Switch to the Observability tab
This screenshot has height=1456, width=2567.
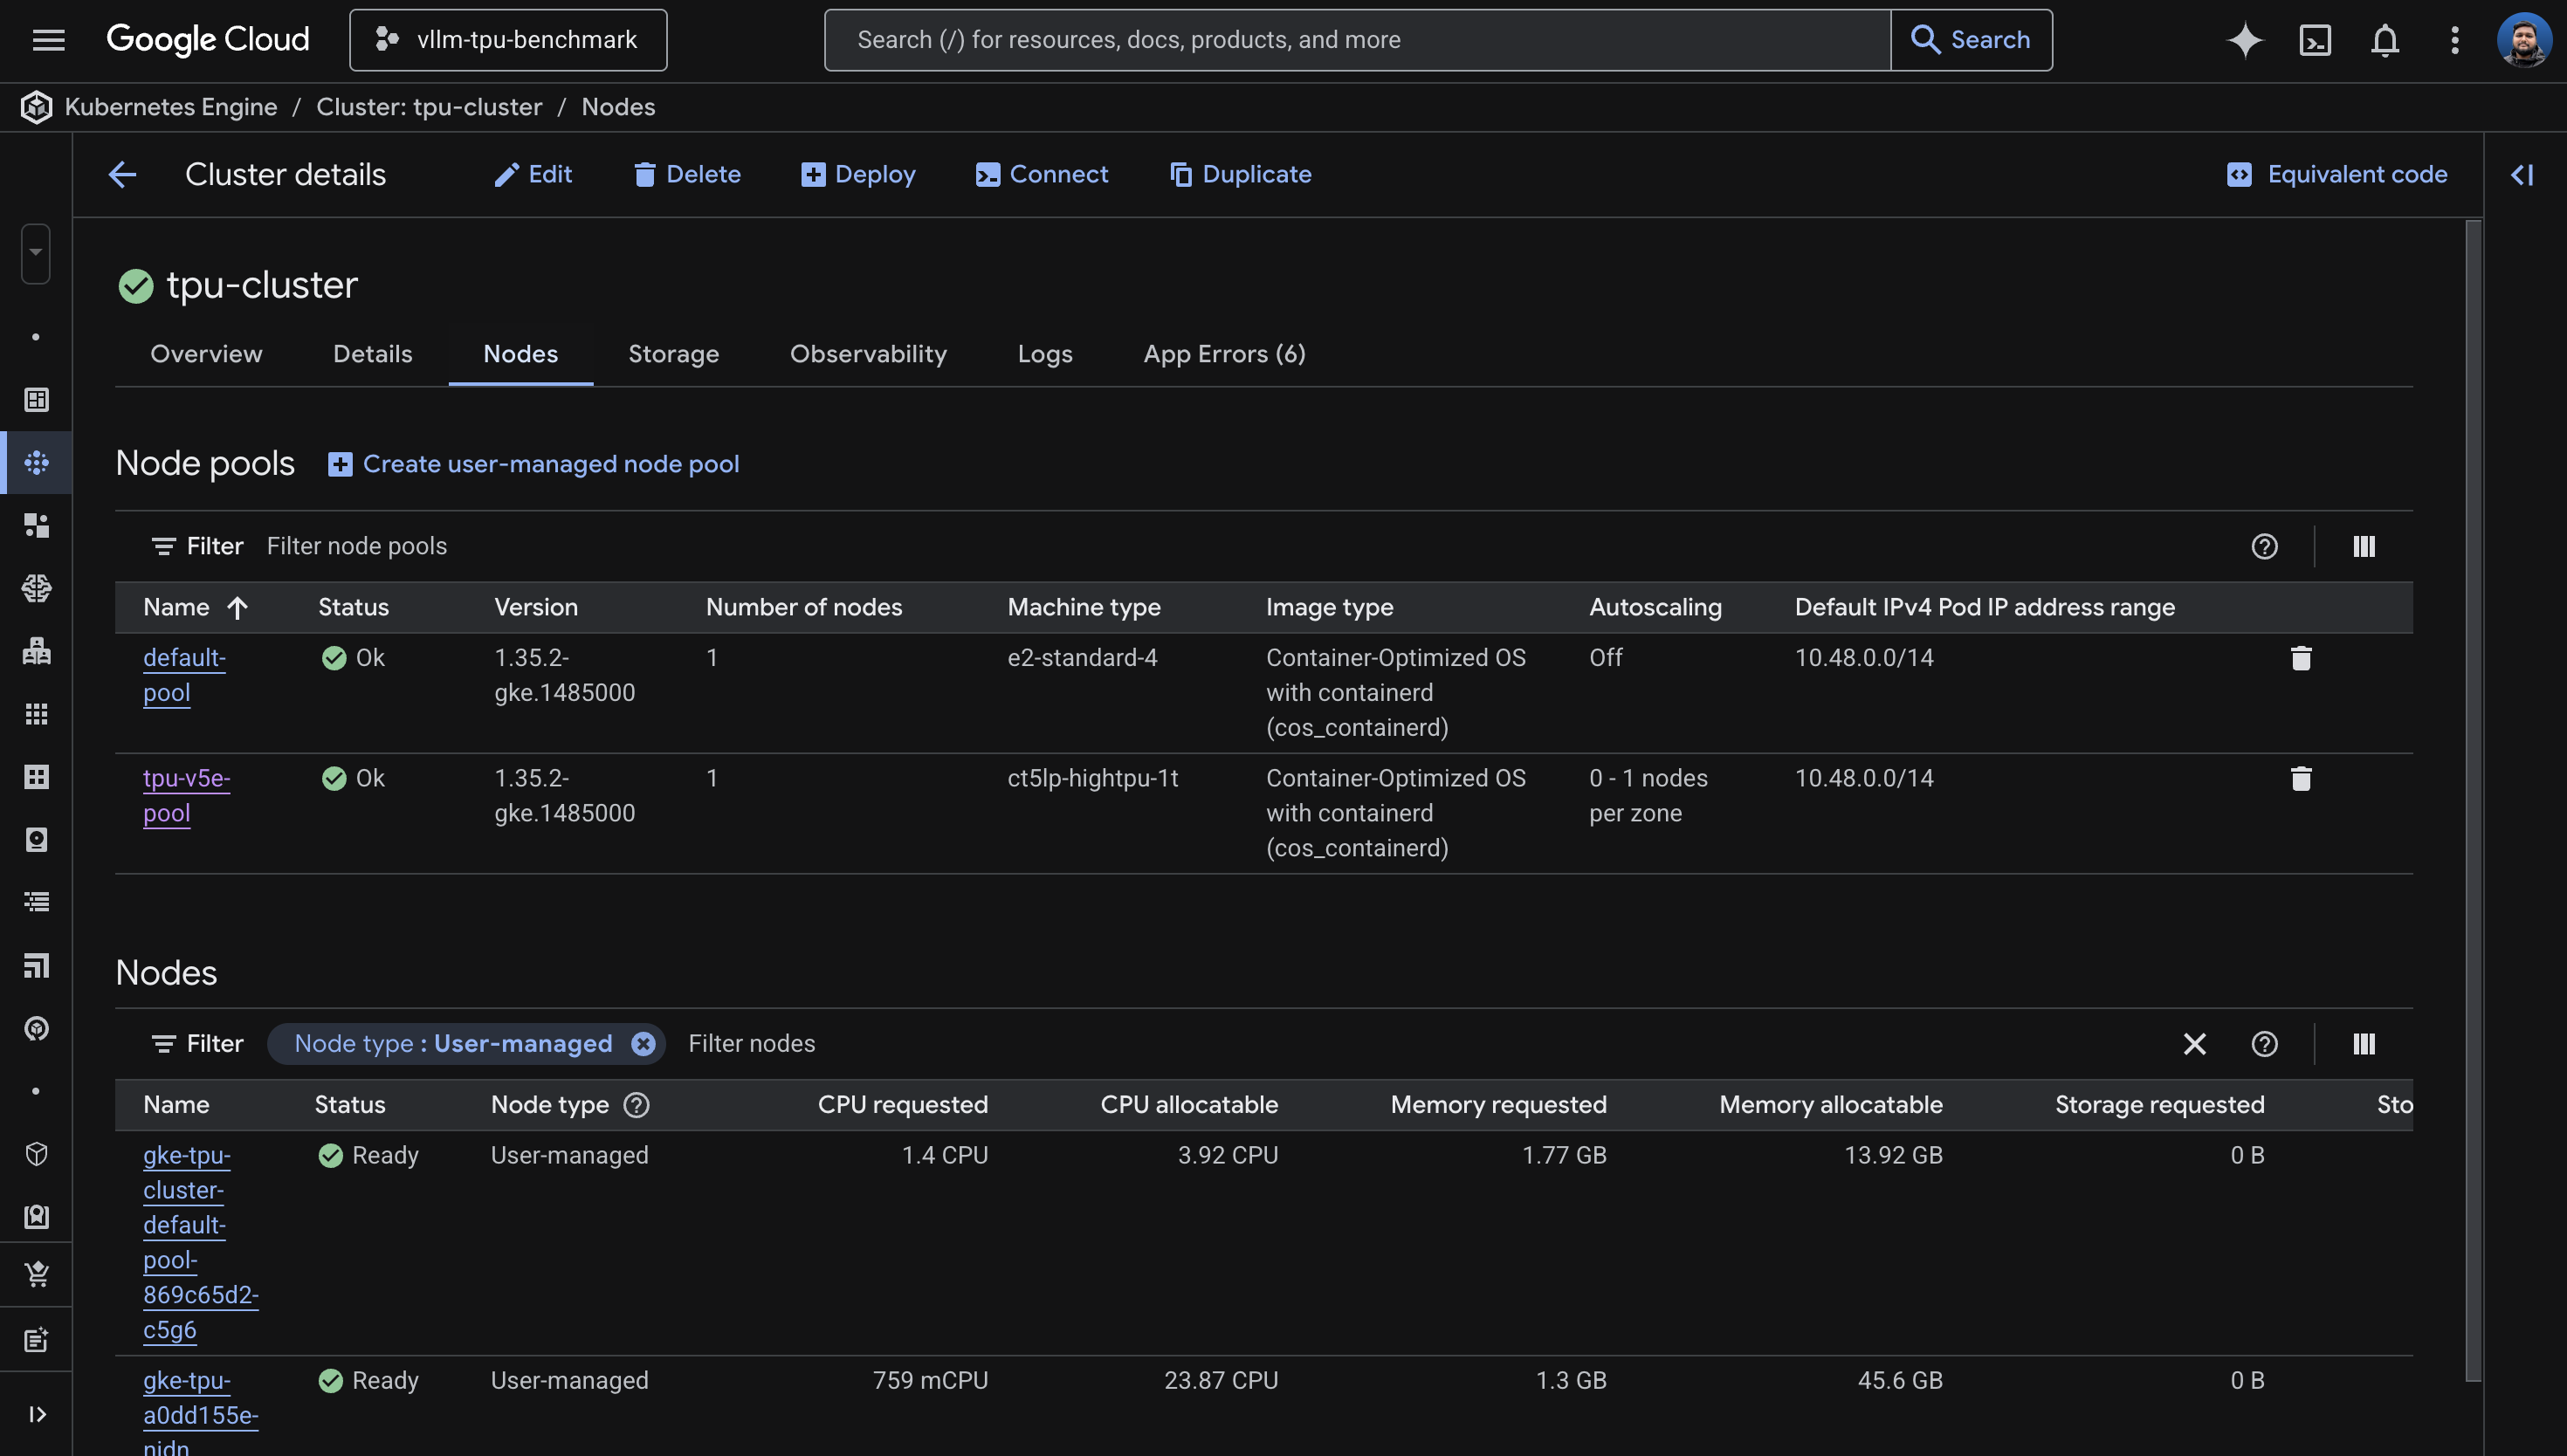pos(868,354)
